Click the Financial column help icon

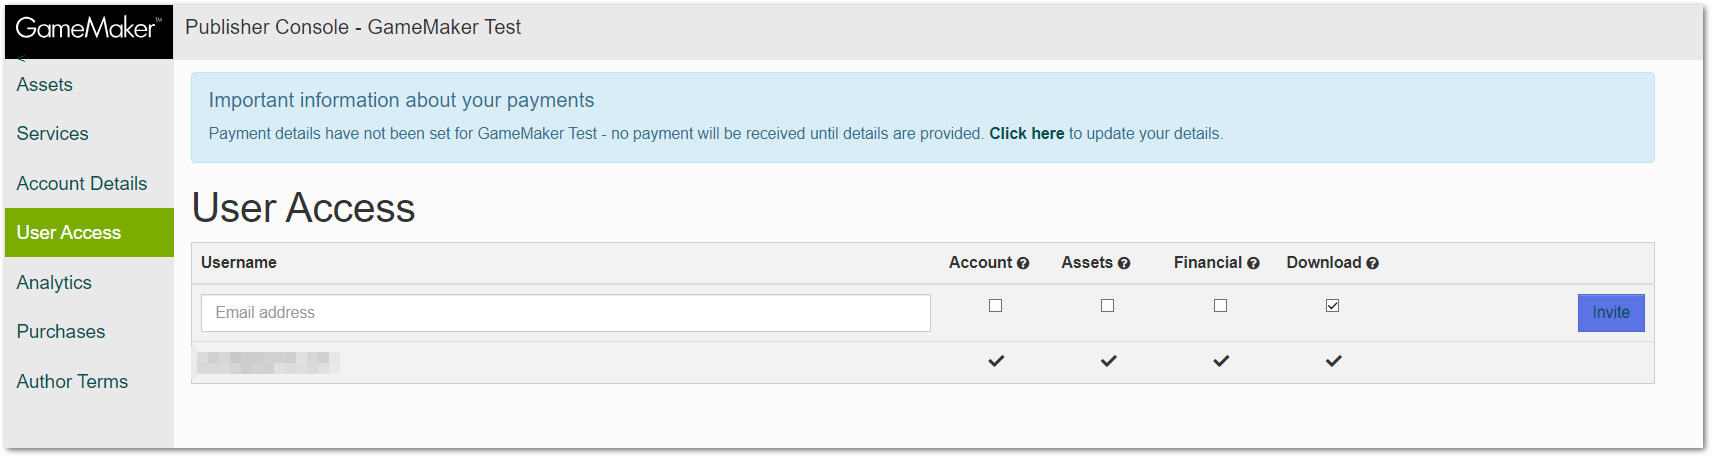(x=1253, y=263)
